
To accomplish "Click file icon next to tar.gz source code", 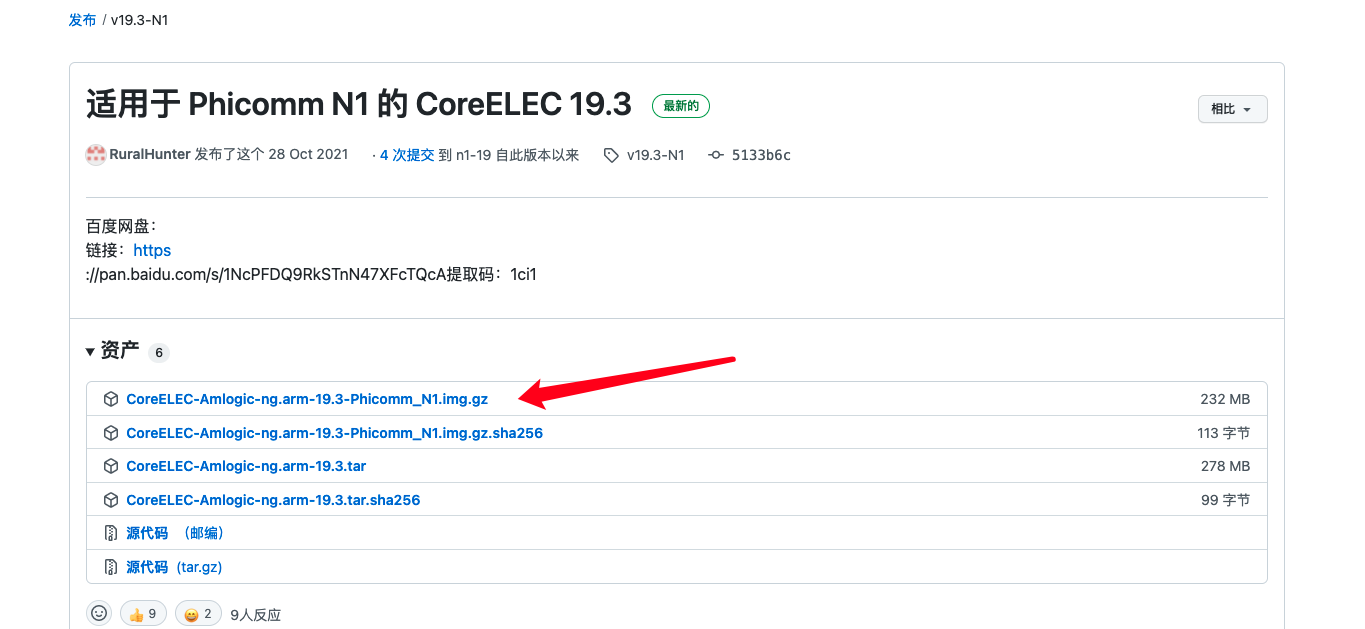I will 111,566.
